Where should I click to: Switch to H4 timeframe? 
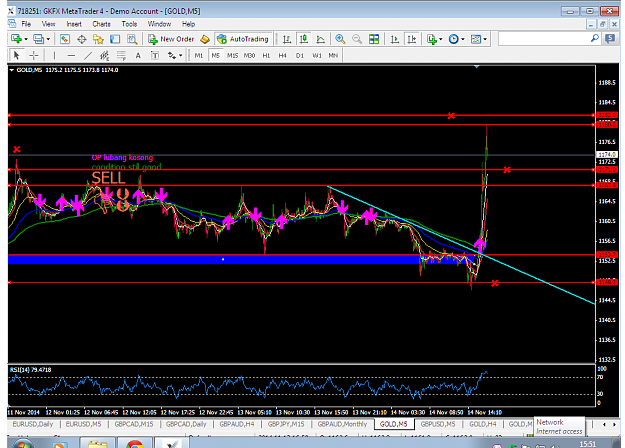point(283,55)
